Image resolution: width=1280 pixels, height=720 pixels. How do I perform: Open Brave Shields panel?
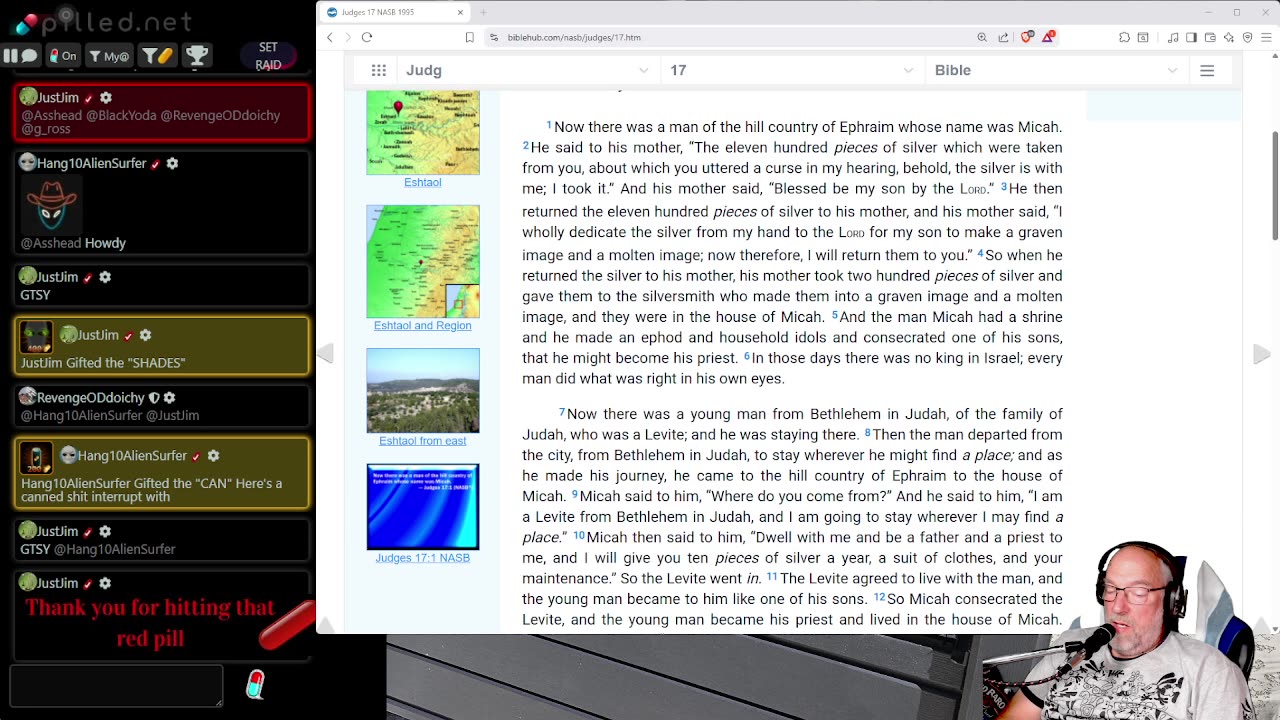1027,37
